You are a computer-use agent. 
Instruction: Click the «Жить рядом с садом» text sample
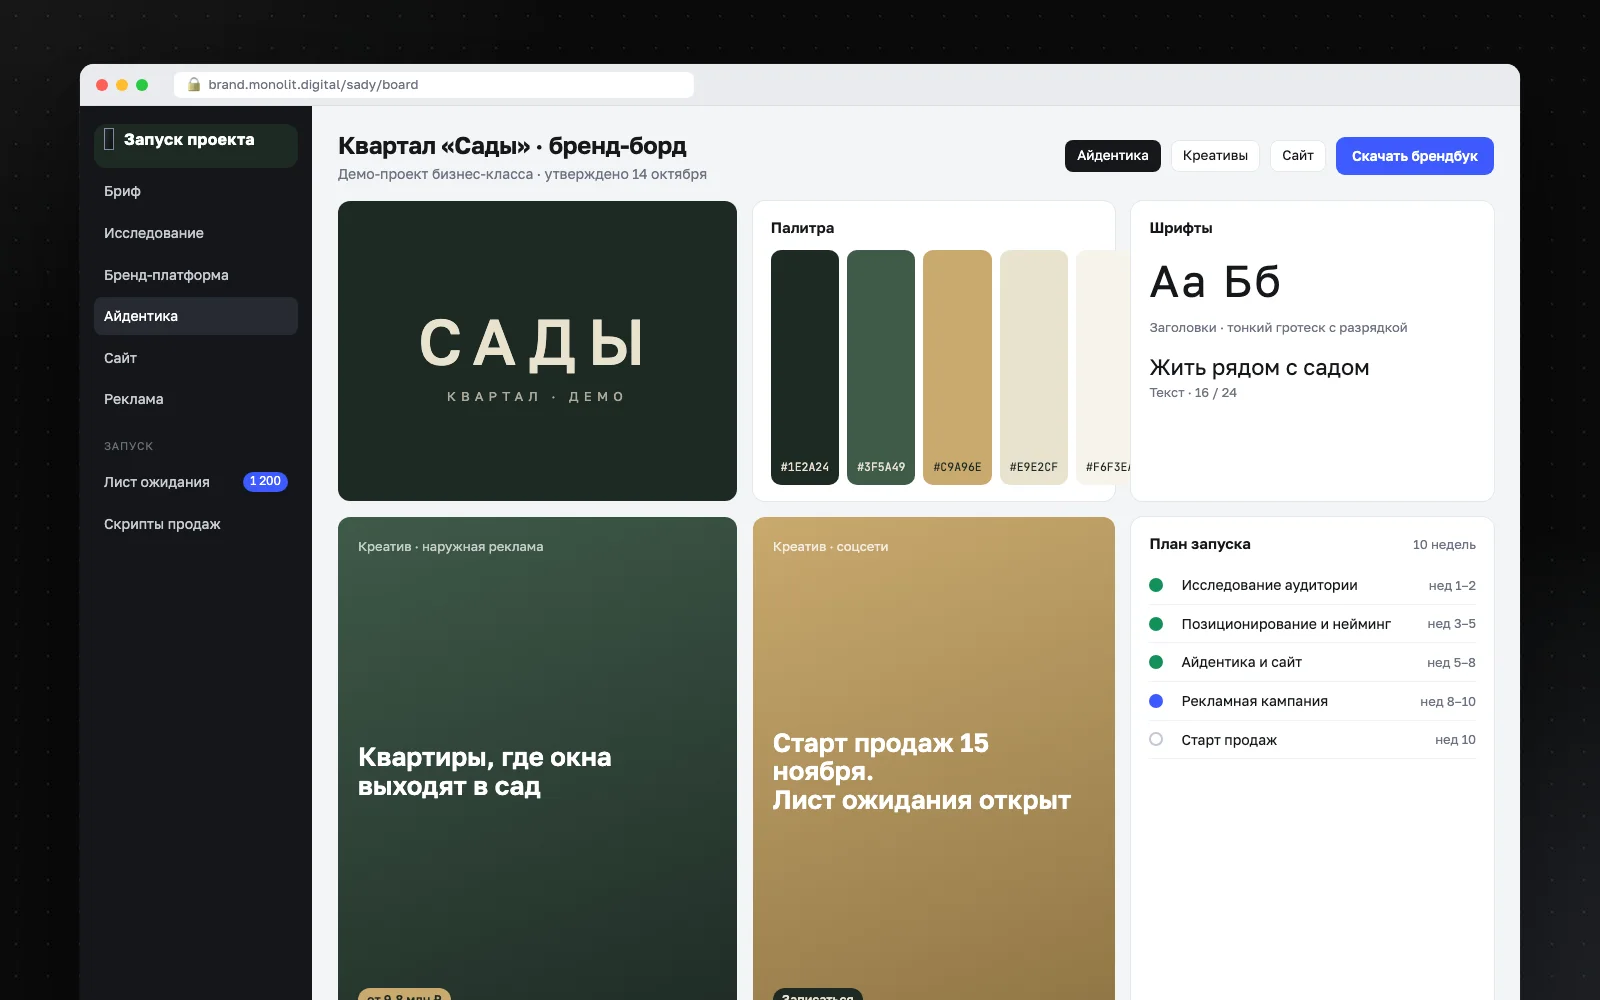point(1259,368)
